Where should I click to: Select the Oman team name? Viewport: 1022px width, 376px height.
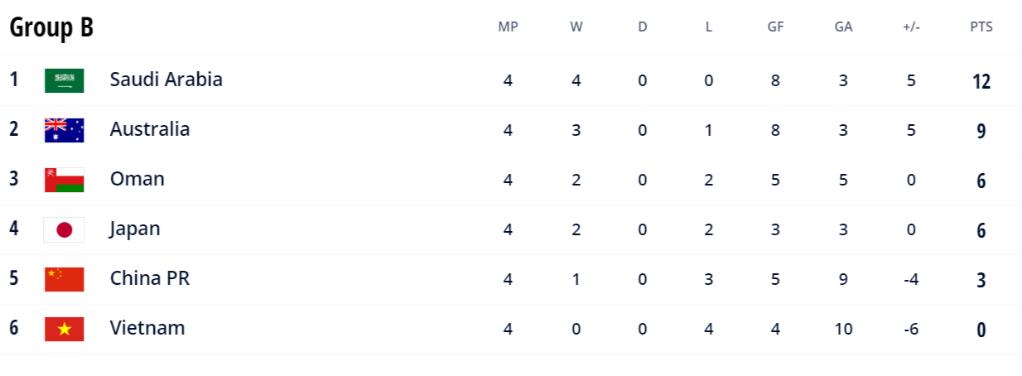click(137, 179)
